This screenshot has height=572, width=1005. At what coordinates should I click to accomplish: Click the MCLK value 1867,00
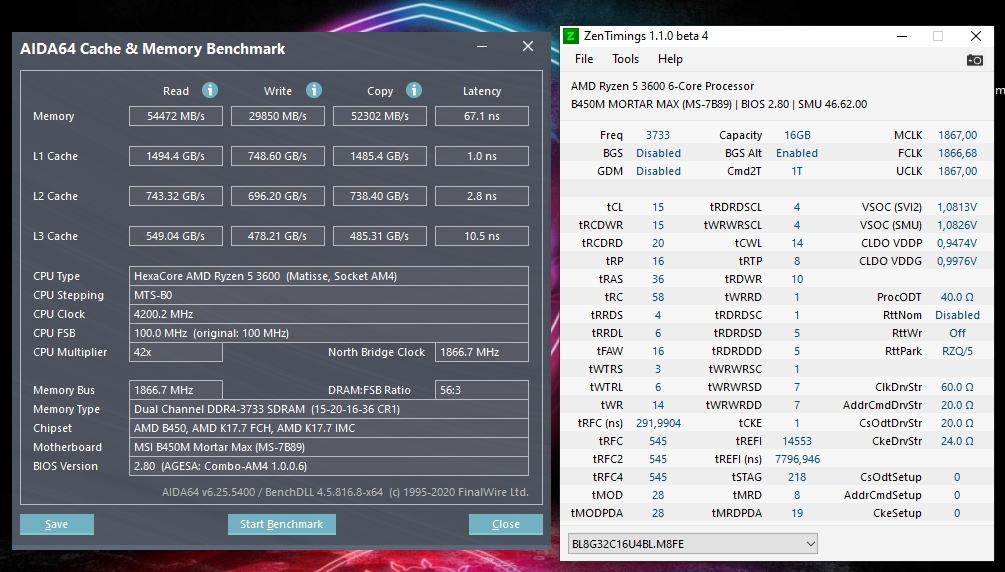pyautogui.click(x=958, y=135)
